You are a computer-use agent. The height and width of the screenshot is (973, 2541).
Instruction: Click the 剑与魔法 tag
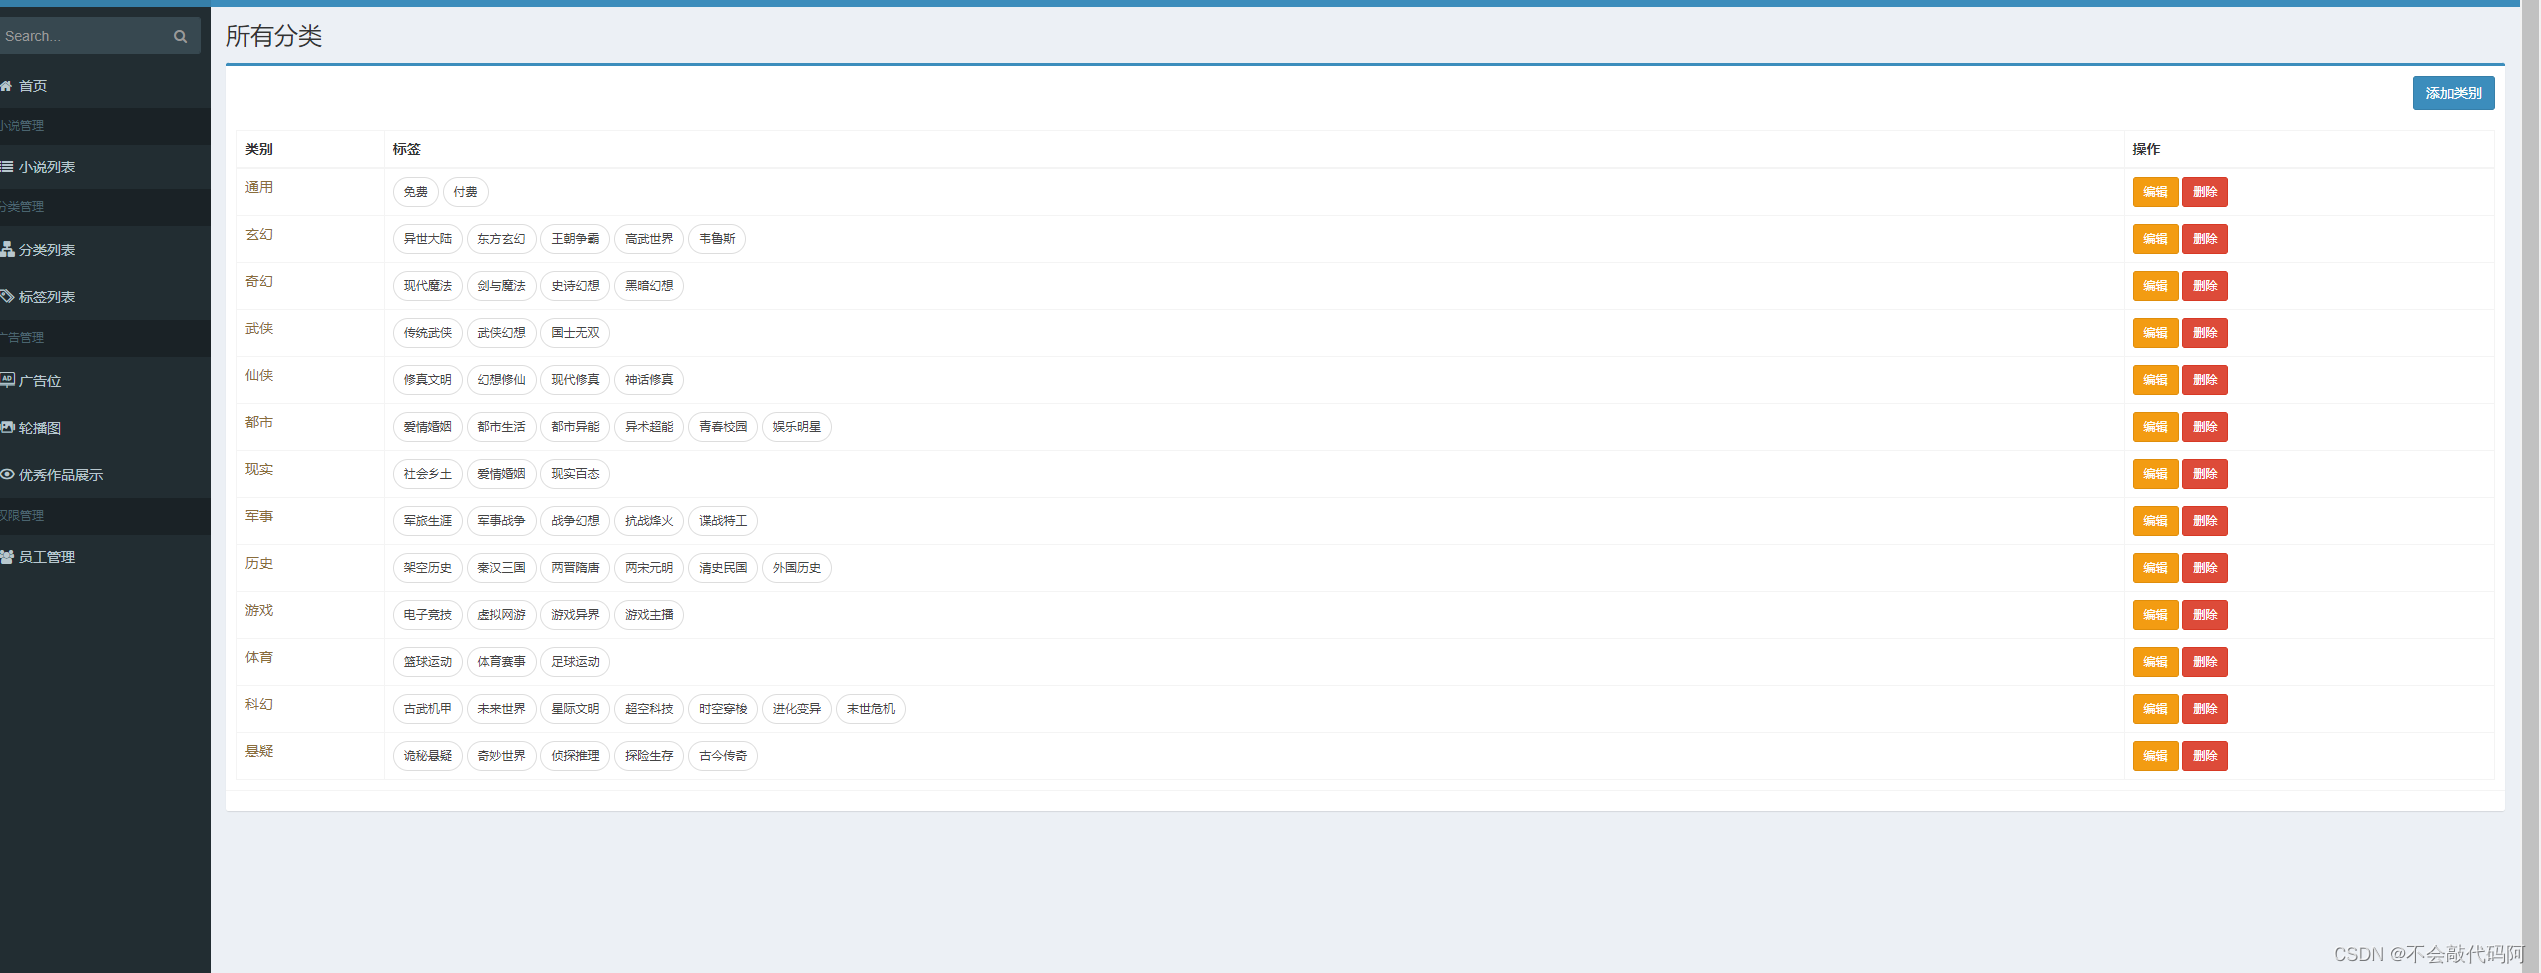[x=501, y=286]
